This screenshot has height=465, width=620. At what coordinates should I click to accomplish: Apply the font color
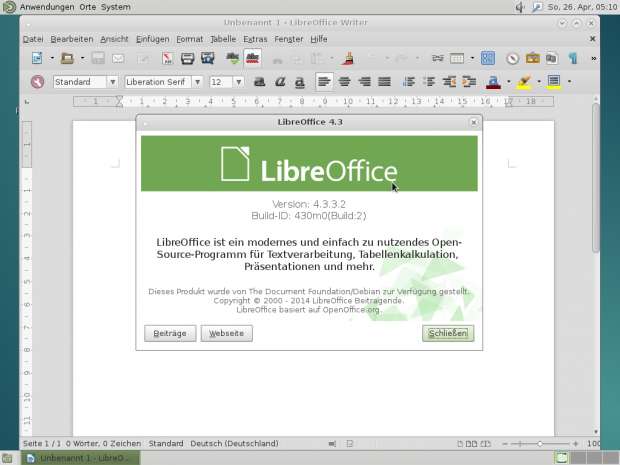pyautogui.click(x=493, y=82)
